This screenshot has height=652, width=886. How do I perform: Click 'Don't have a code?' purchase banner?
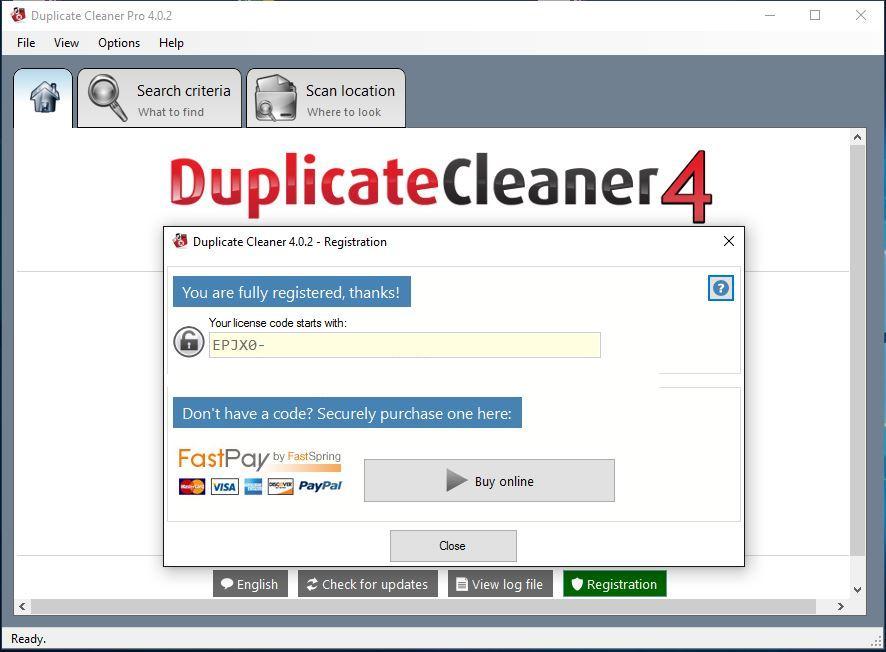[x=347, y=413]
